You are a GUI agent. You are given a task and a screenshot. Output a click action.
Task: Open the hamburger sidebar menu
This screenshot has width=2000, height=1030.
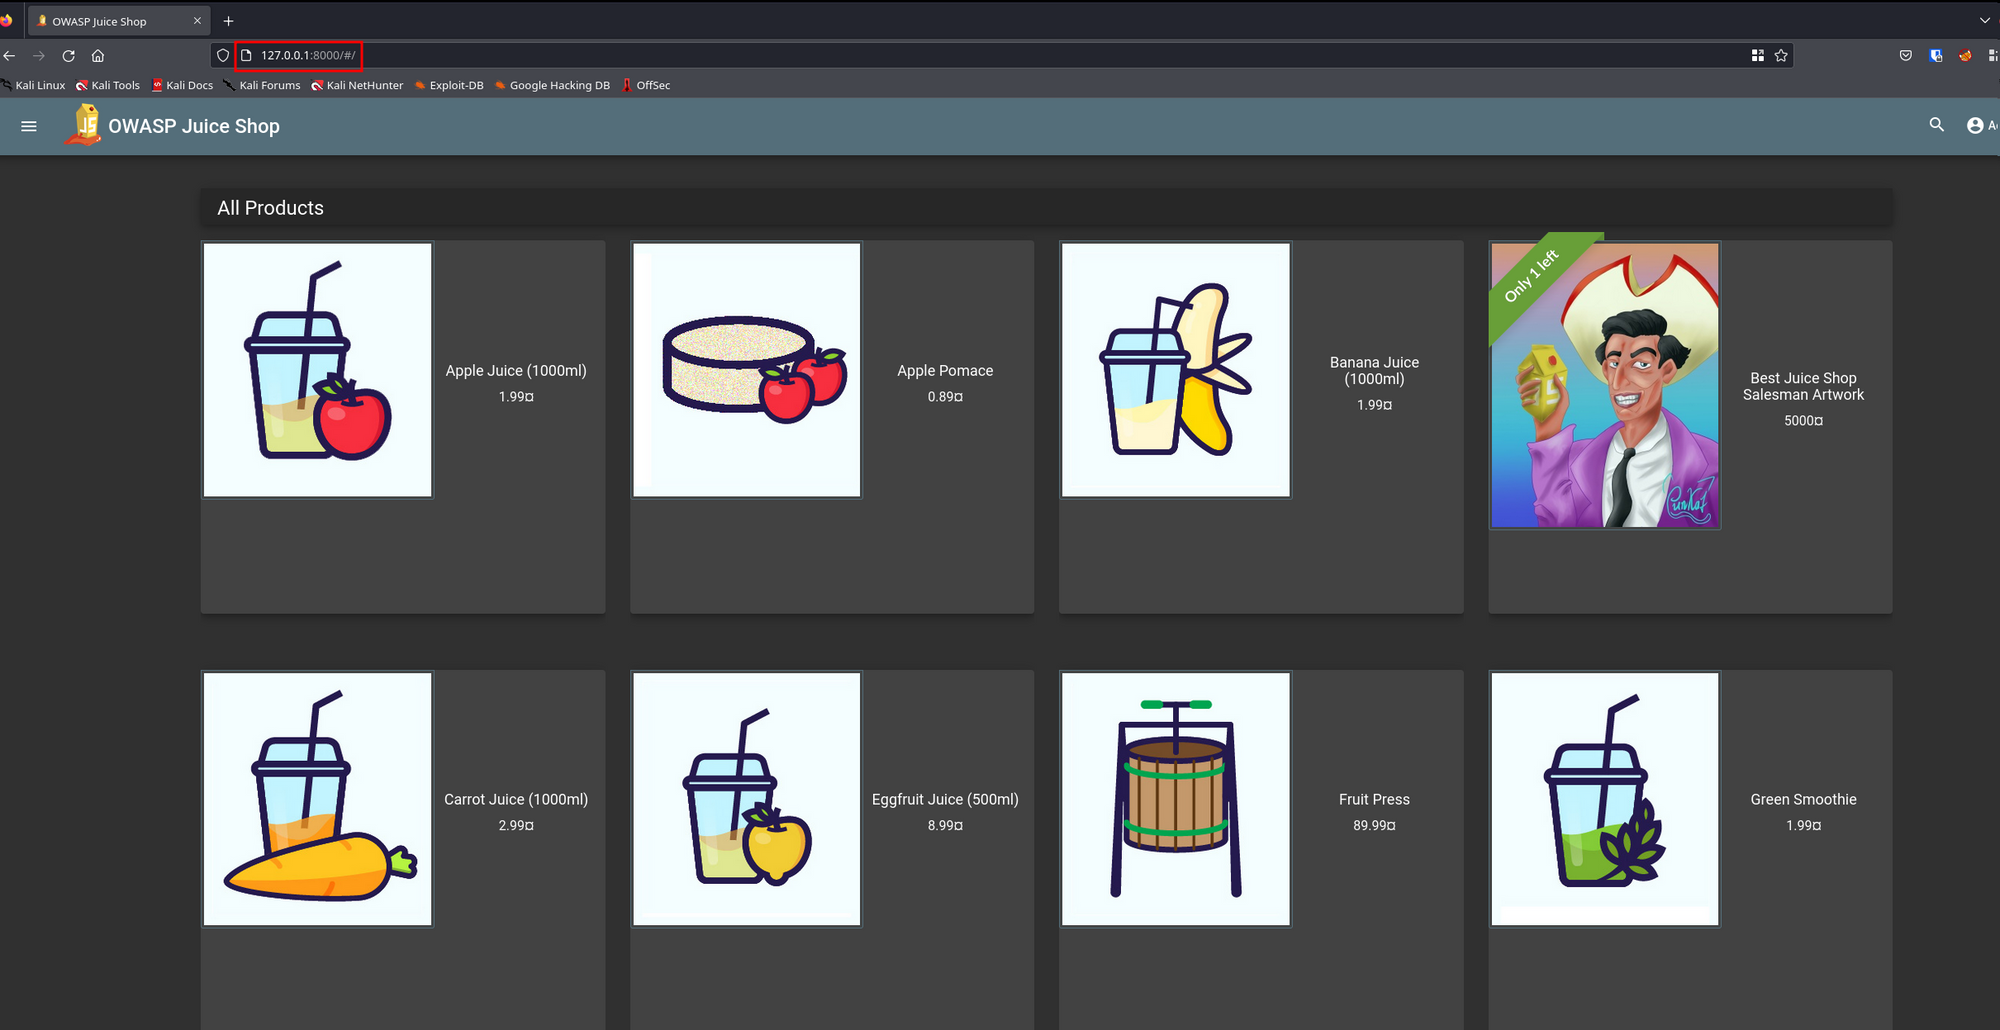(29, 126)
